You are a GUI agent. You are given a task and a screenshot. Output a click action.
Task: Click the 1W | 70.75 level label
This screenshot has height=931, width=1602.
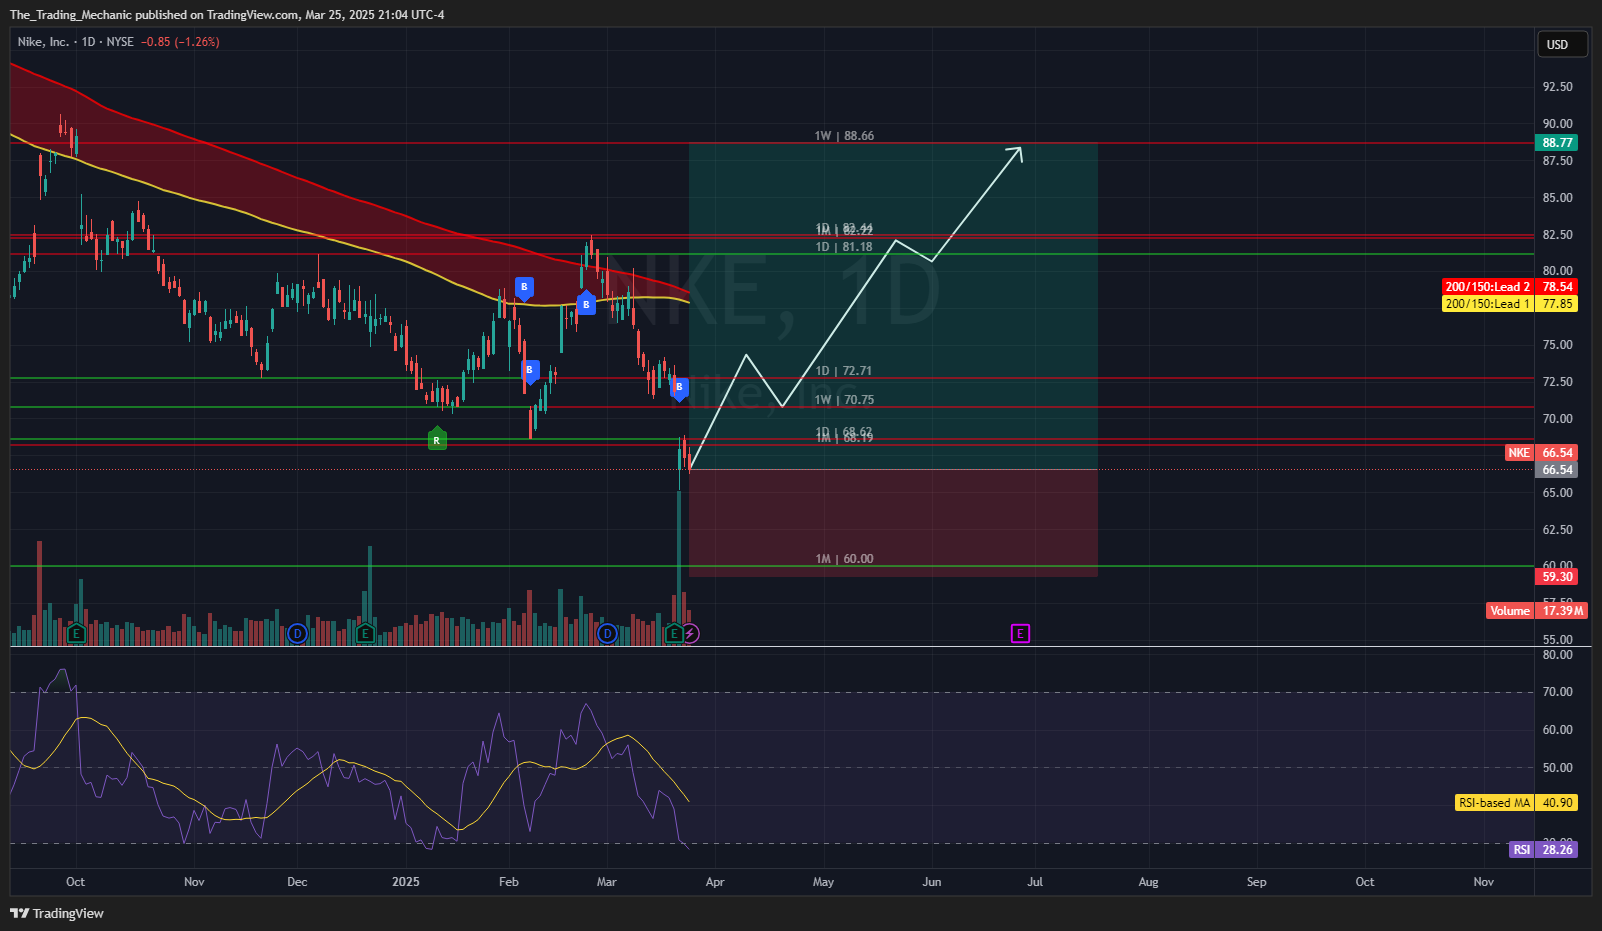tap(844, 400)
